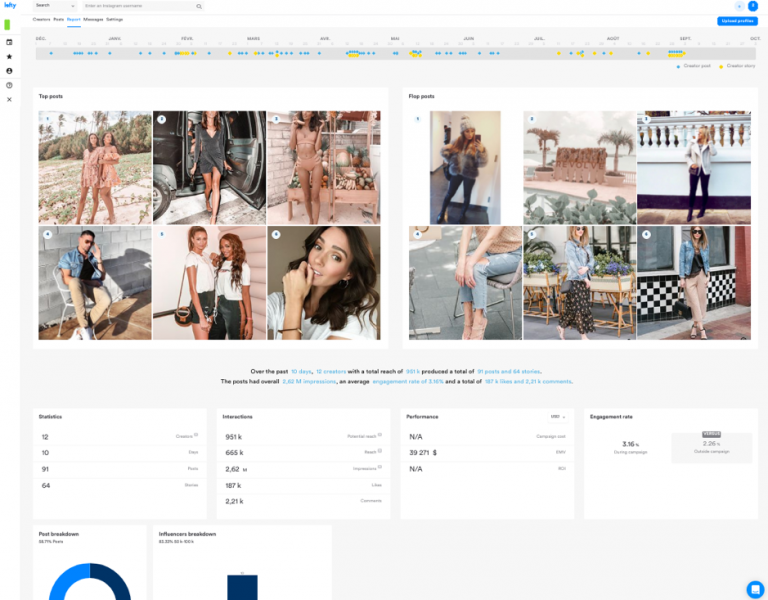Switch to the Posts tab
Viewport: 768px width, 600px height.
point(58,20)
